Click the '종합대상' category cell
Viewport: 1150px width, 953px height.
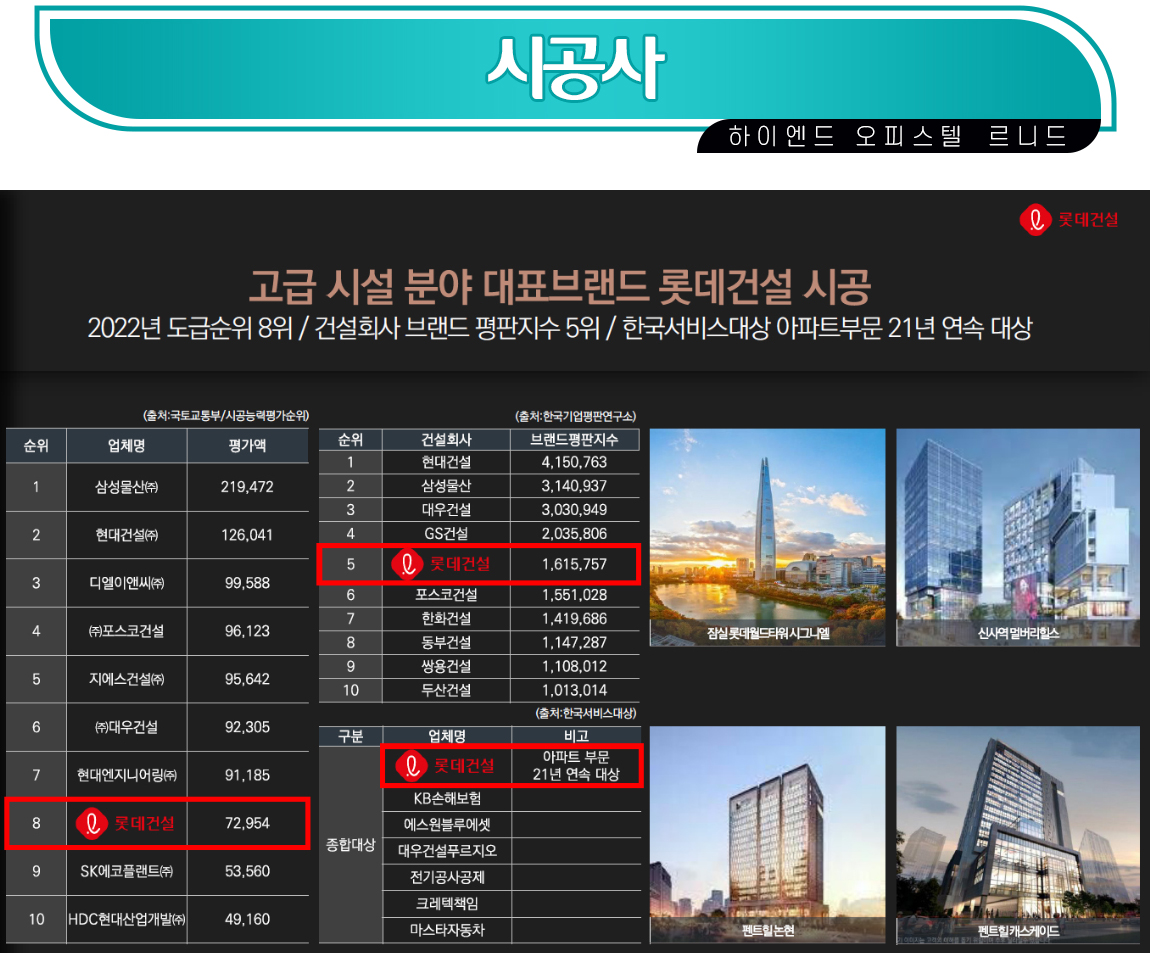click(351, 845)
